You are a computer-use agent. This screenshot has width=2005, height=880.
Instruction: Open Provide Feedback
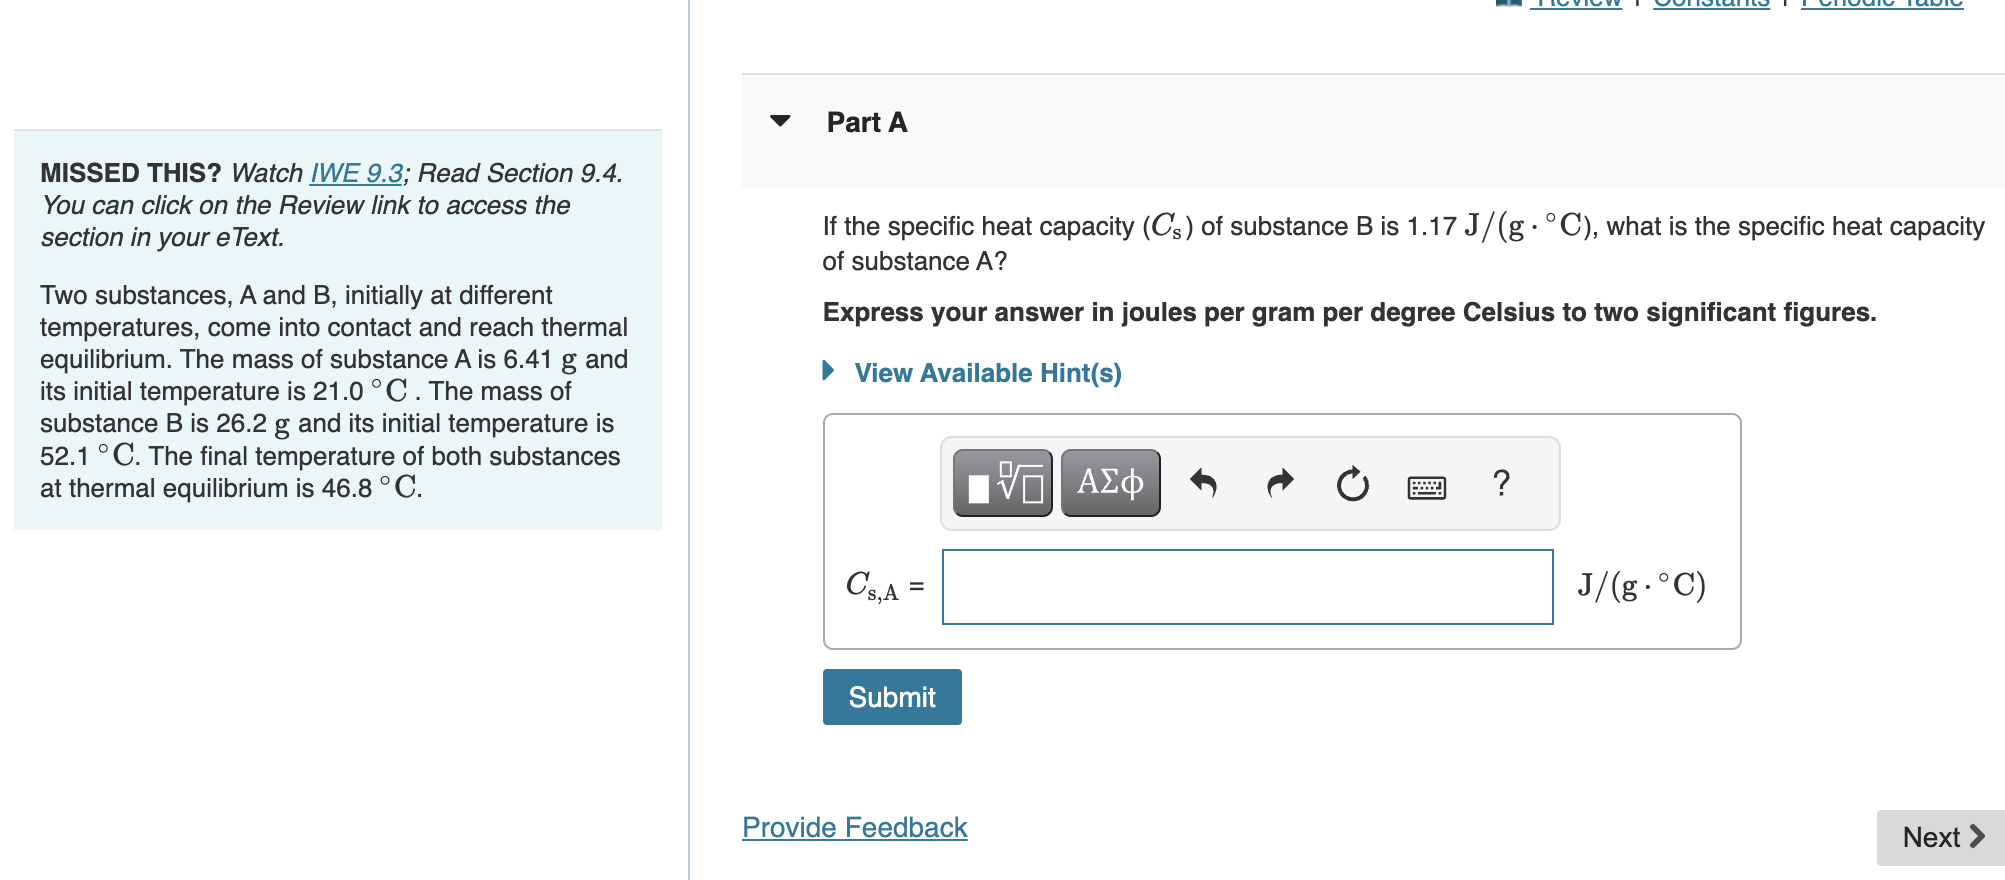(853, 827)
